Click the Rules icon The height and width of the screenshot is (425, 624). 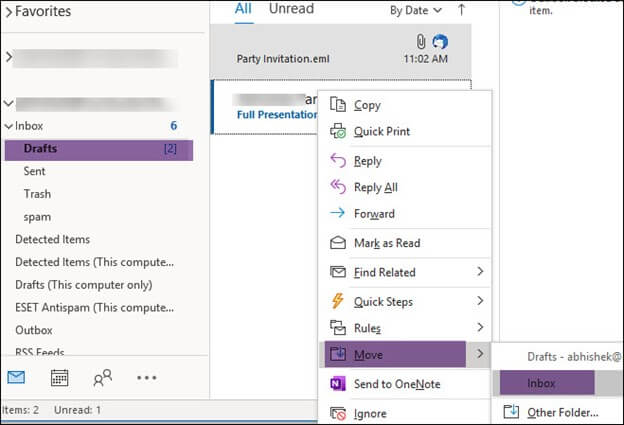point(338,328)
